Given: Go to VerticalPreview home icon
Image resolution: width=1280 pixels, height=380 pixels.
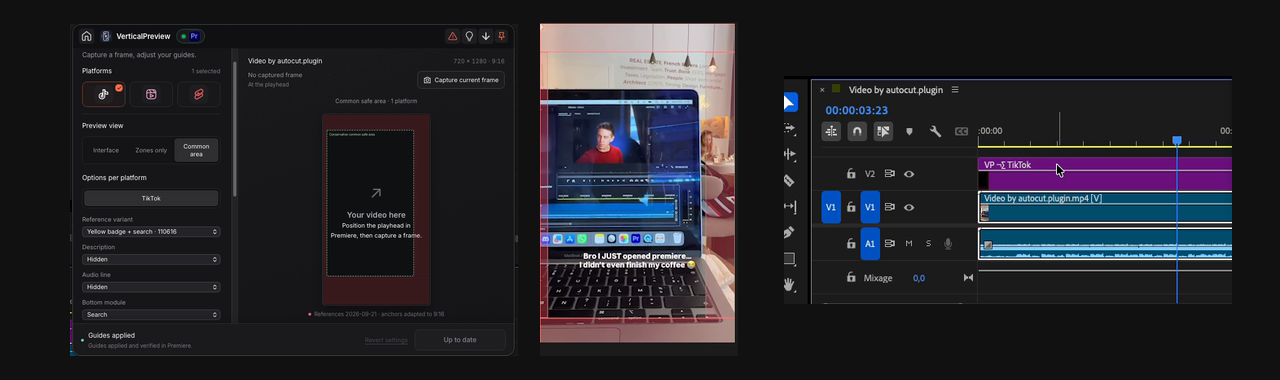Looking at the screenshot, I should point(87,36).
